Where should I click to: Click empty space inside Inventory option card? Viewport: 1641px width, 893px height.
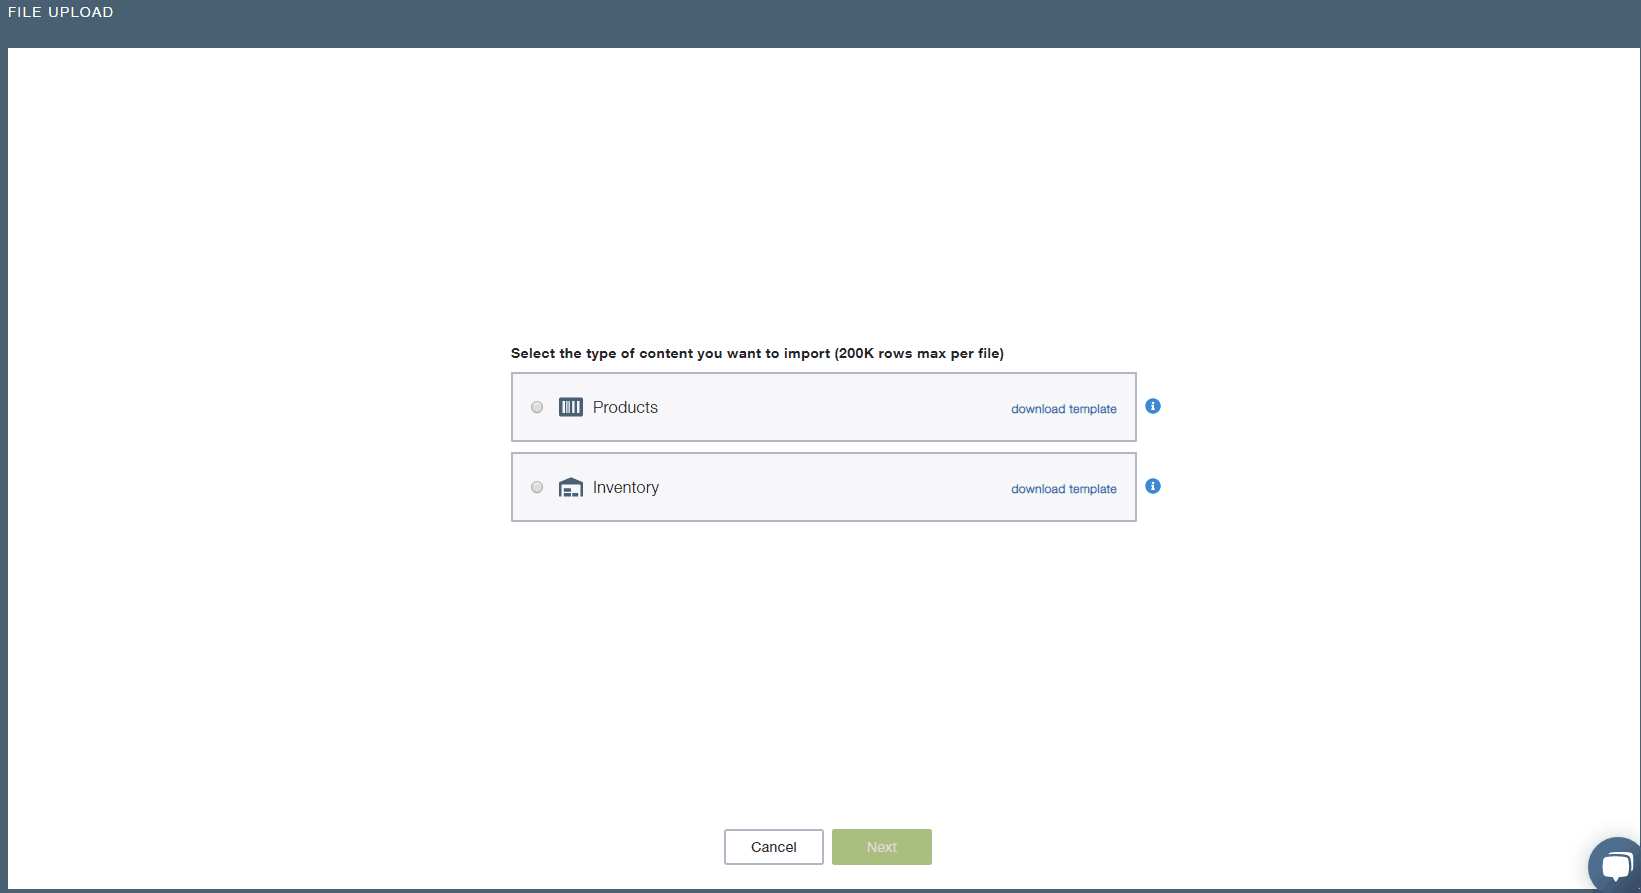coord(830,487)
